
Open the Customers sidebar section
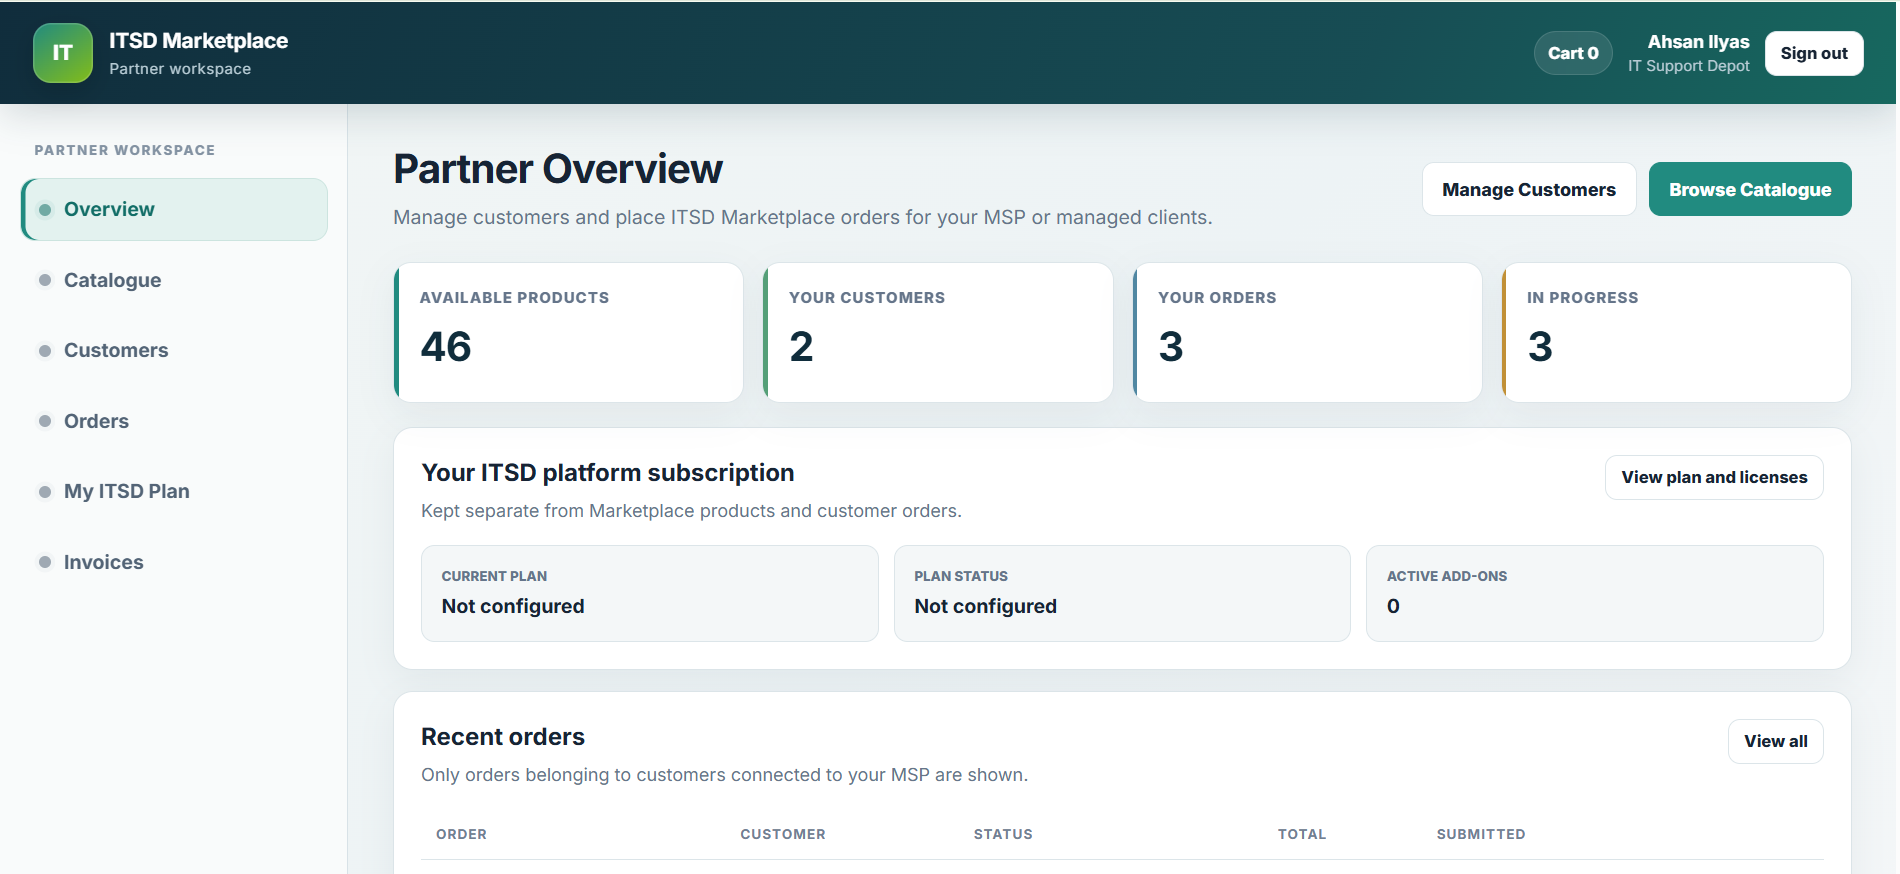tap(175, 350)
